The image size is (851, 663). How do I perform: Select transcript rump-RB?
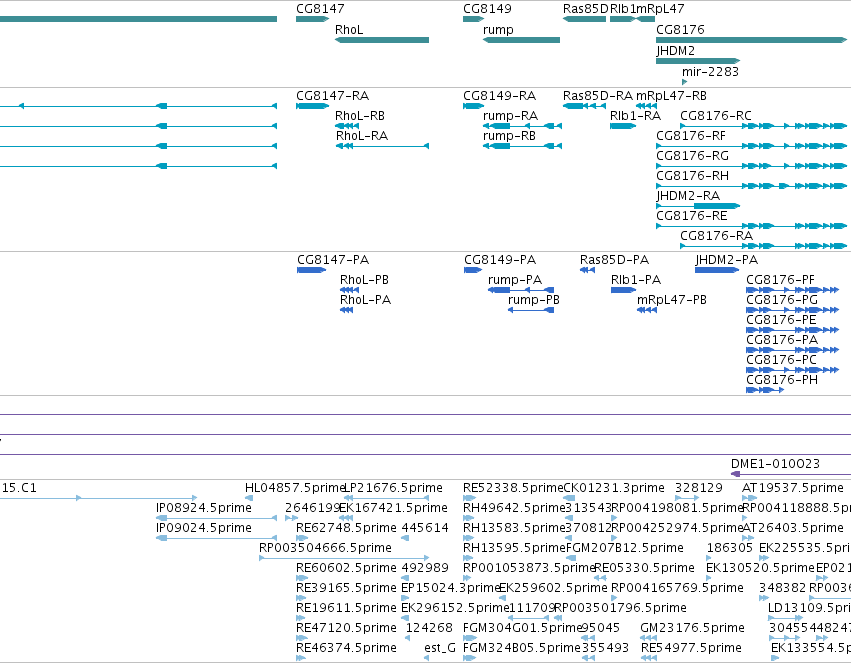pyautogui.click(x=509, y=136)
